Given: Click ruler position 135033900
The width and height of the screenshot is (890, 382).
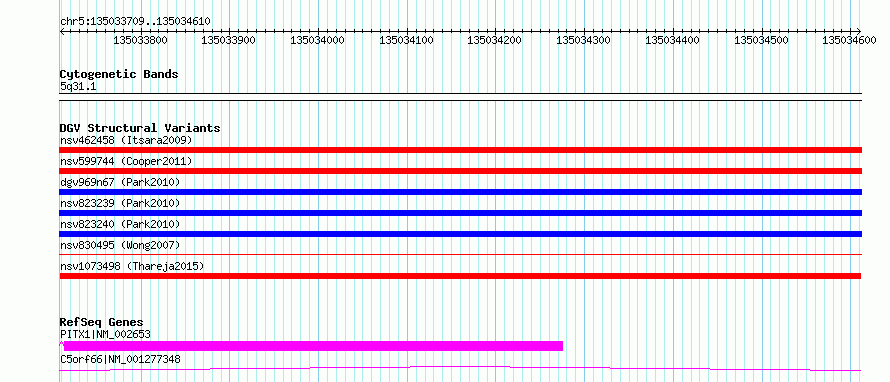Looking at the screenshot, I should point(229,40).
